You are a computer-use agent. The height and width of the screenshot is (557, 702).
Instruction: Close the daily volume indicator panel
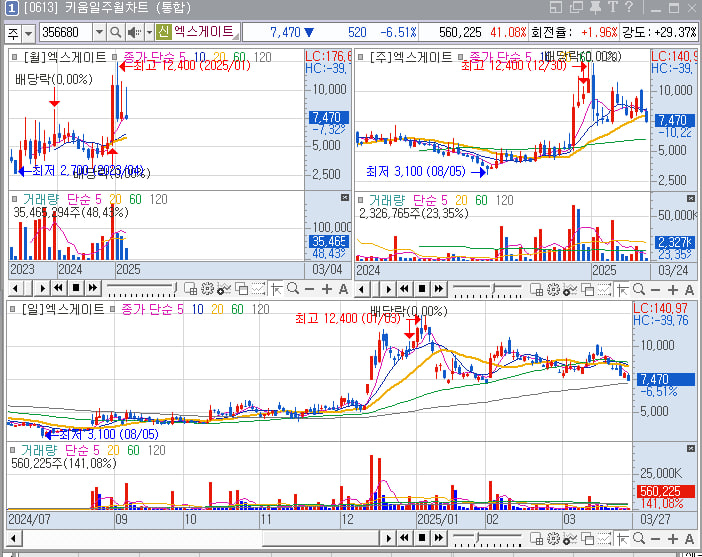coord(691,448)
